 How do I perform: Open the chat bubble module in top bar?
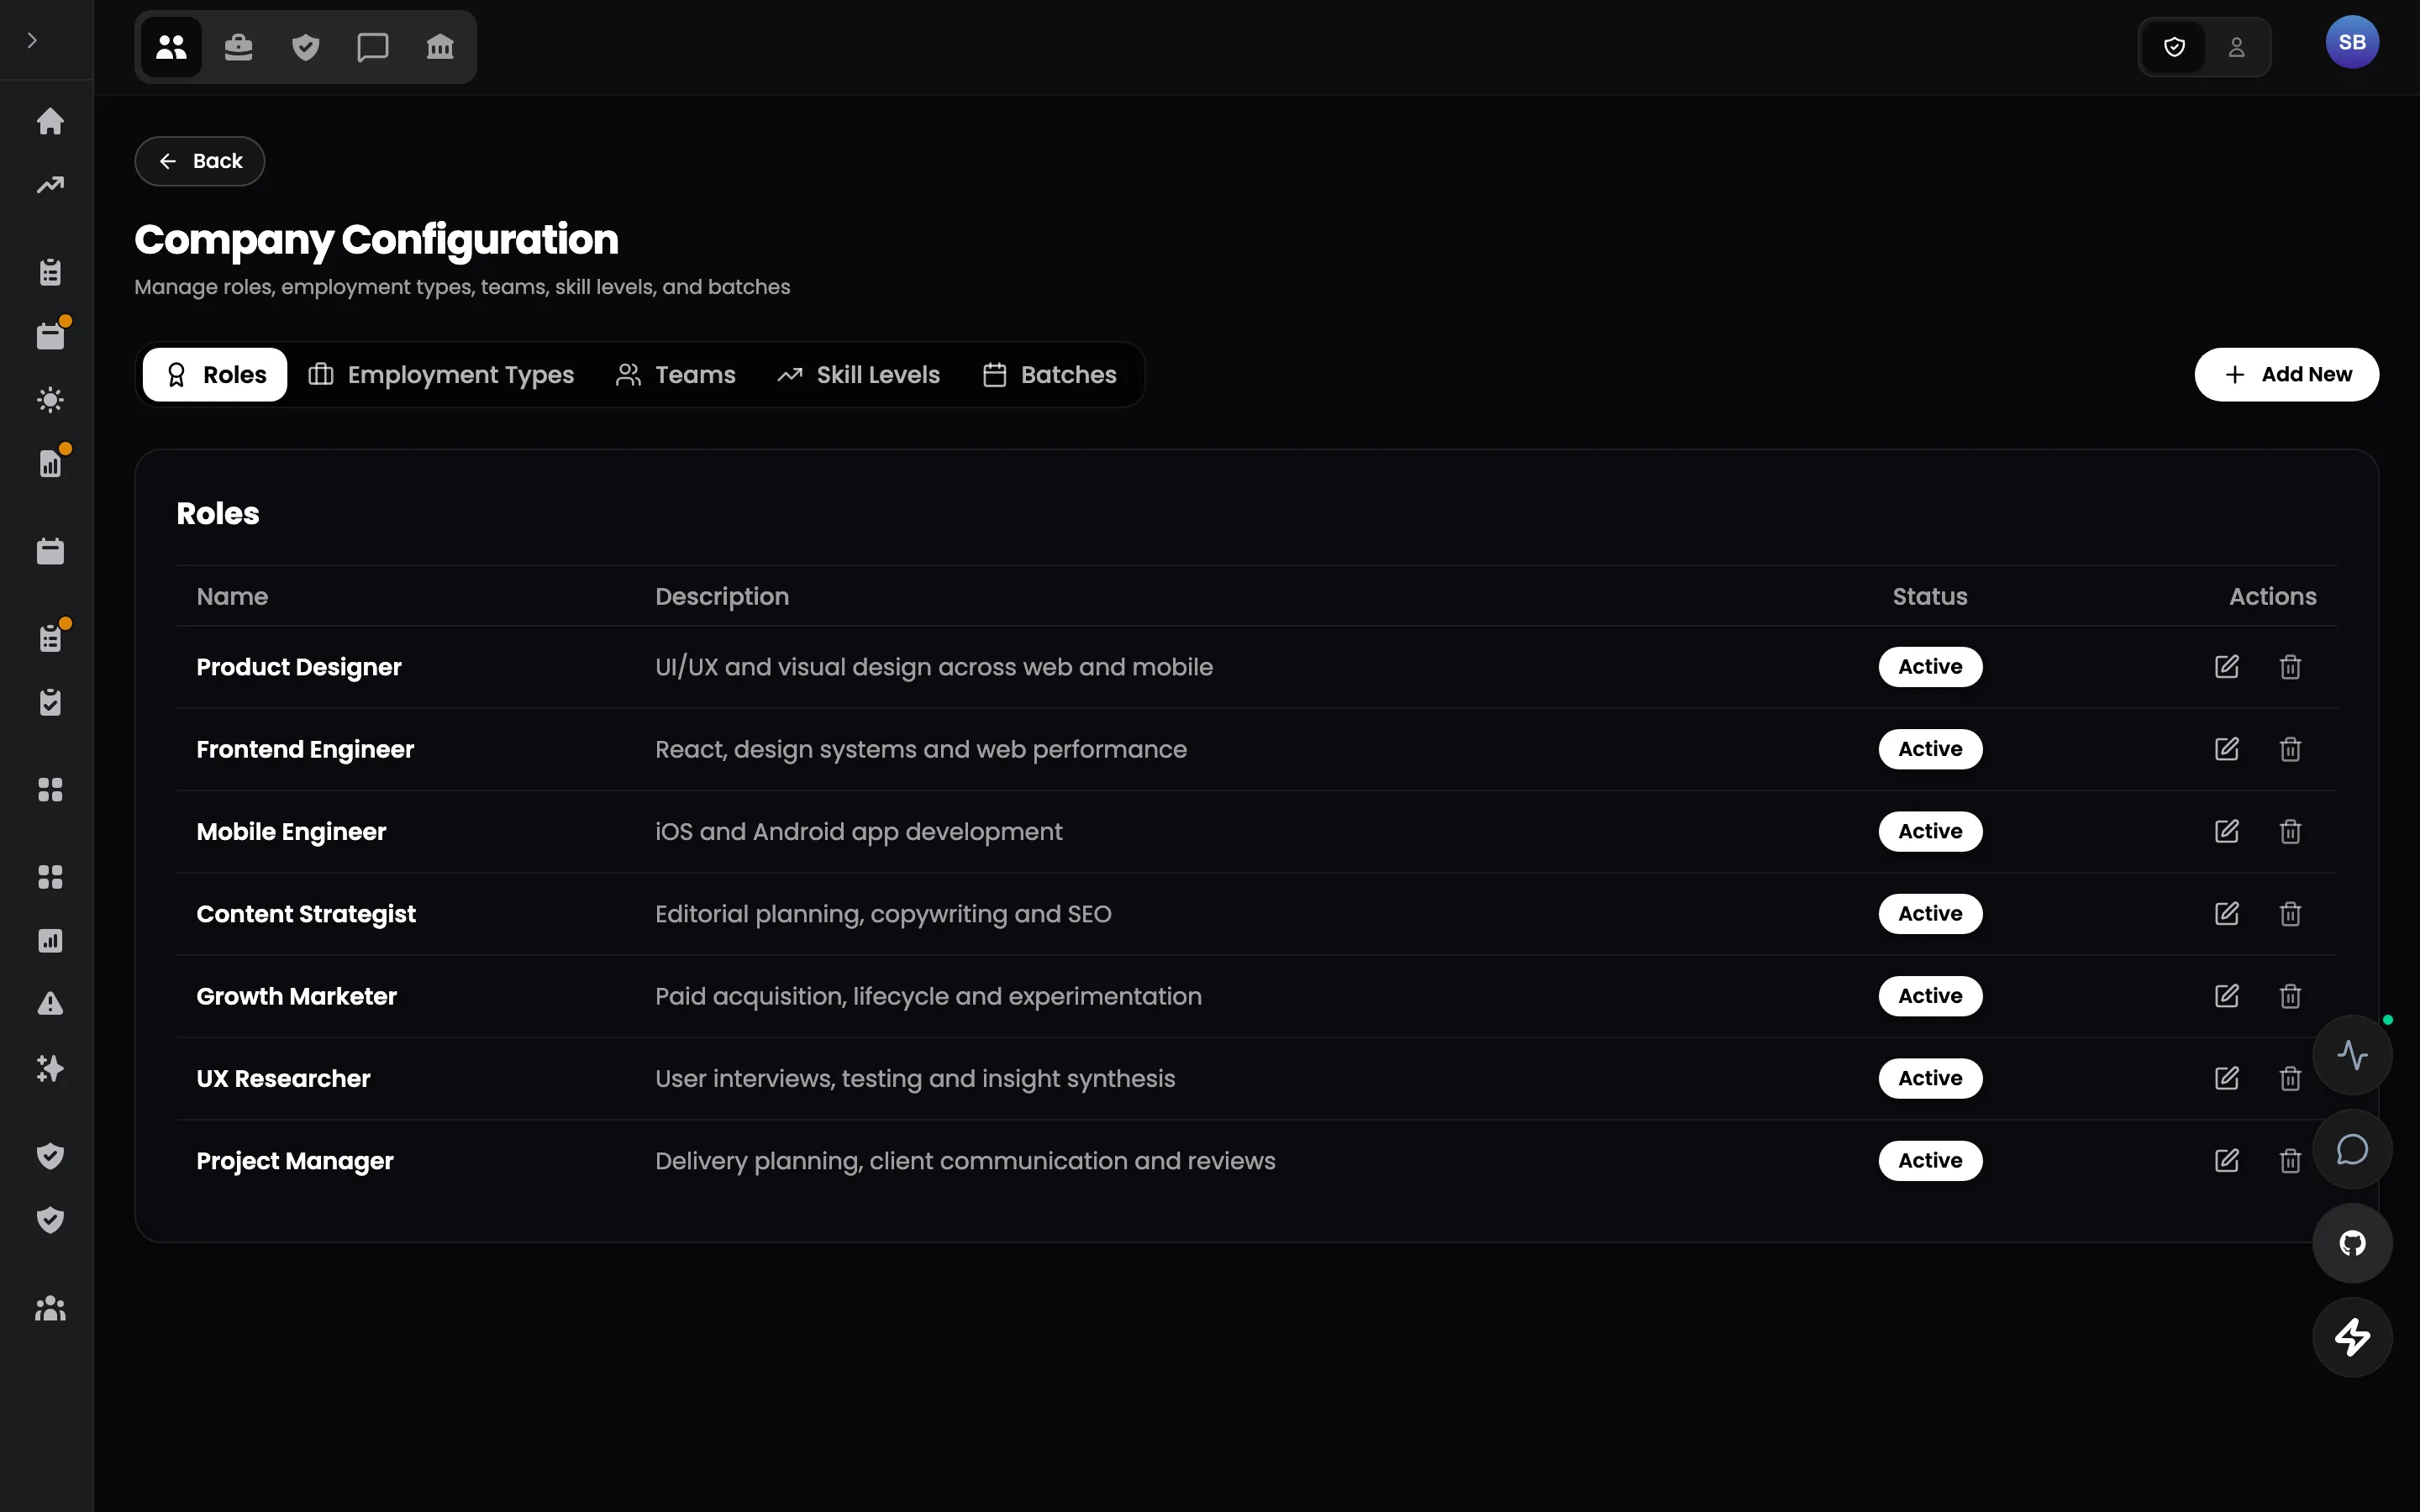(x=373, y=47)
